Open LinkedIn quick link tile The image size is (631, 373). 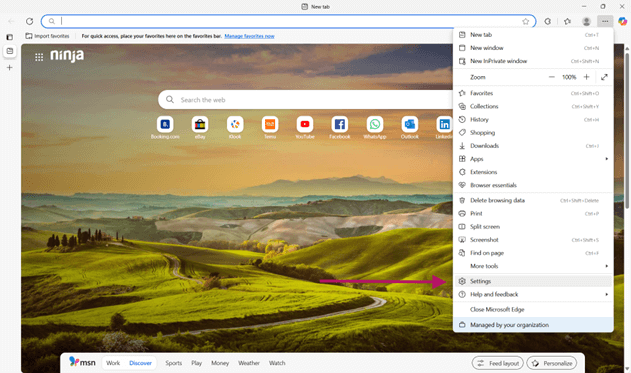coord(444,128)
